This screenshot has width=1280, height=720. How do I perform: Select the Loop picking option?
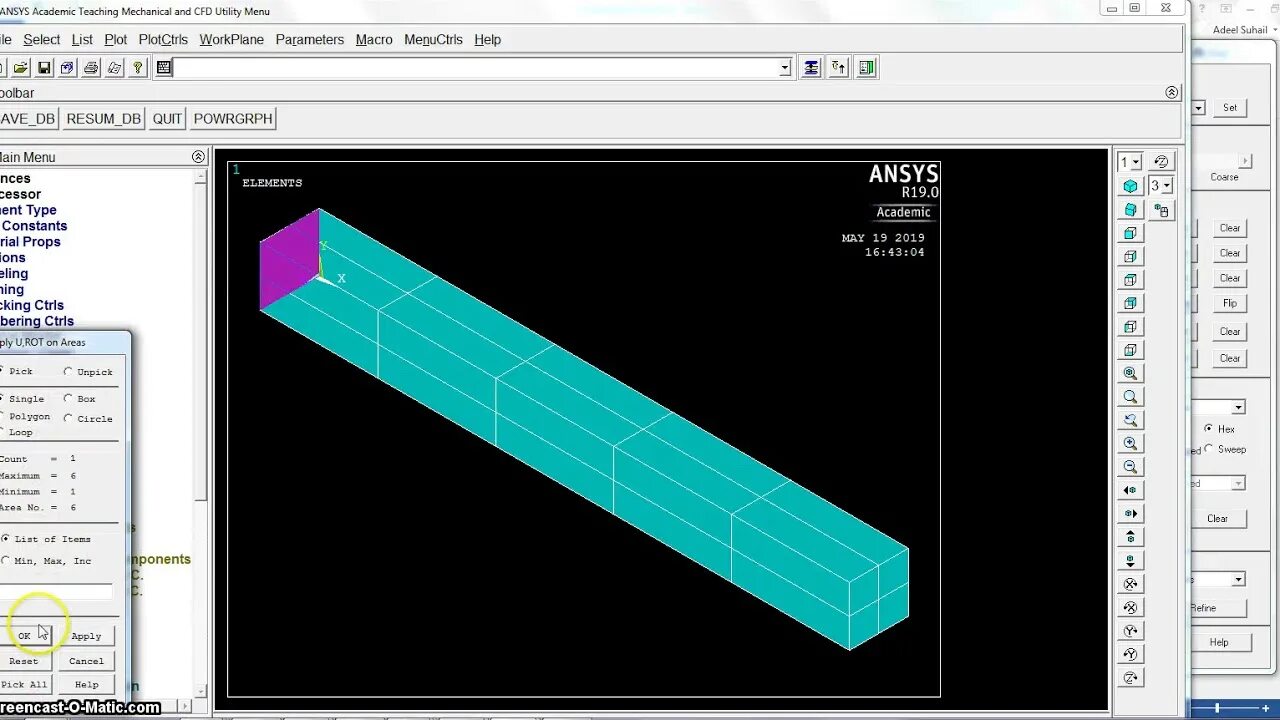[x=17, y=432]
